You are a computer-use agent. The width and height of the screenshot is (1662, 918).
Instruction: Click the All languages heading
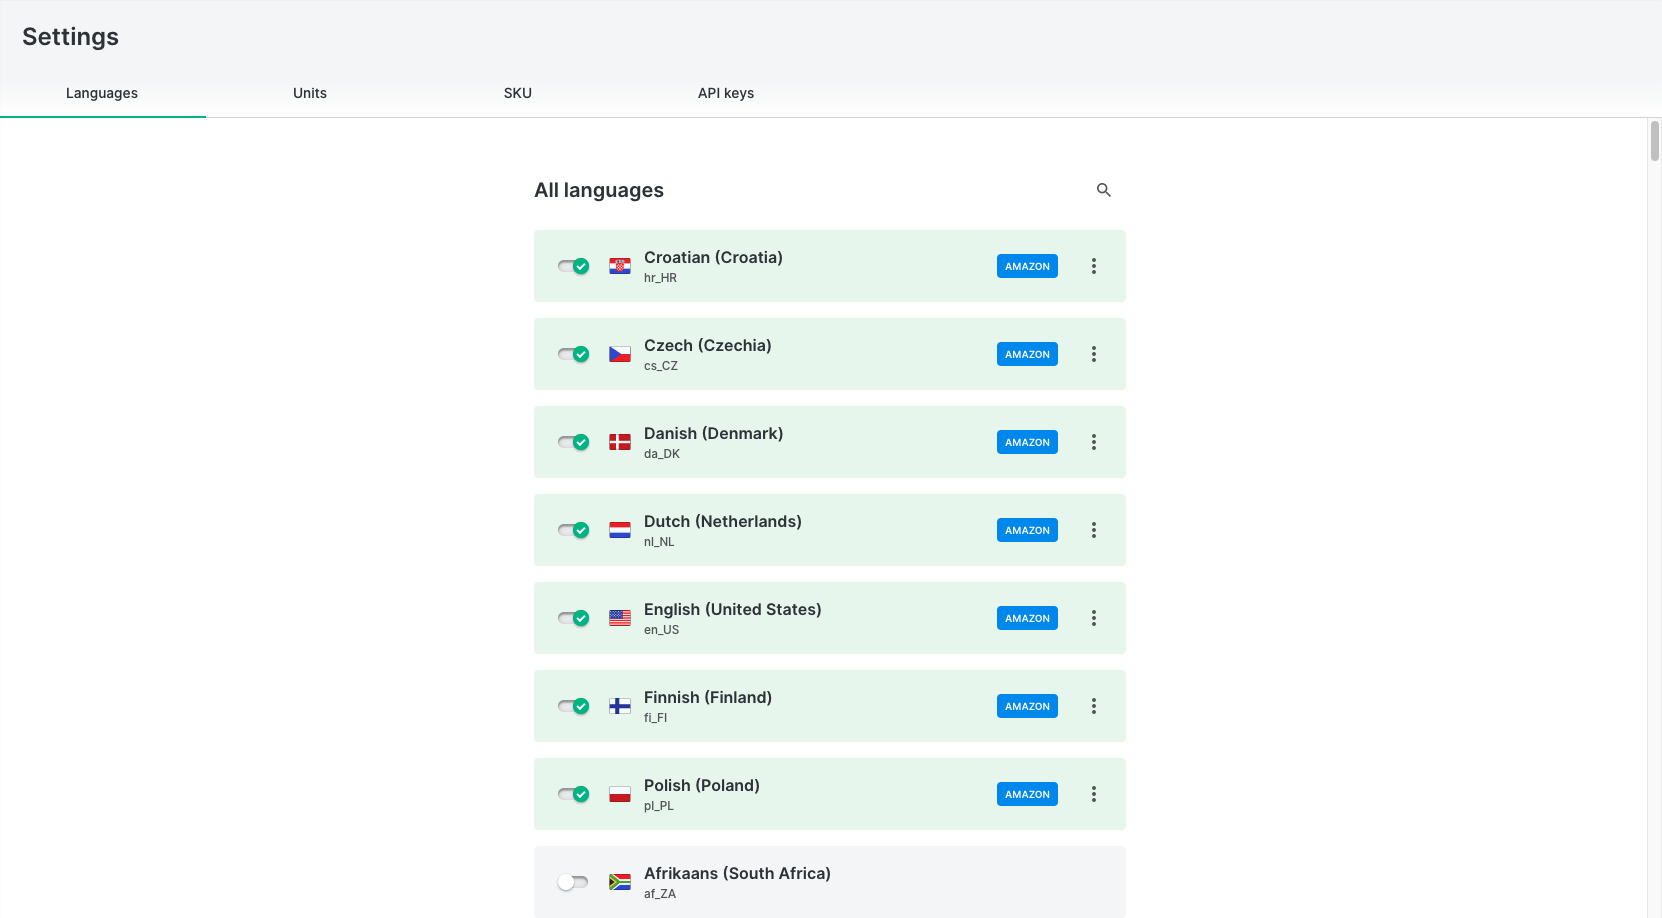(x=599, y=190)
